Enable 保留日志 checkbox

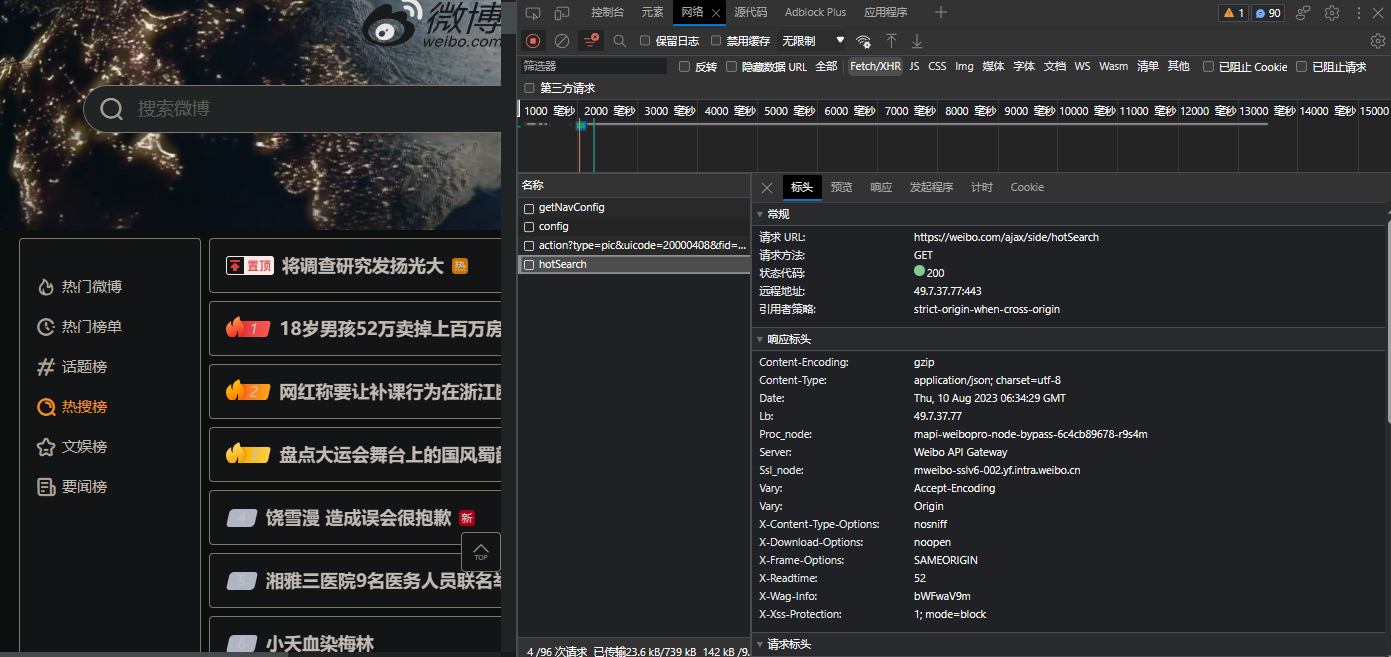pos(645,41)
